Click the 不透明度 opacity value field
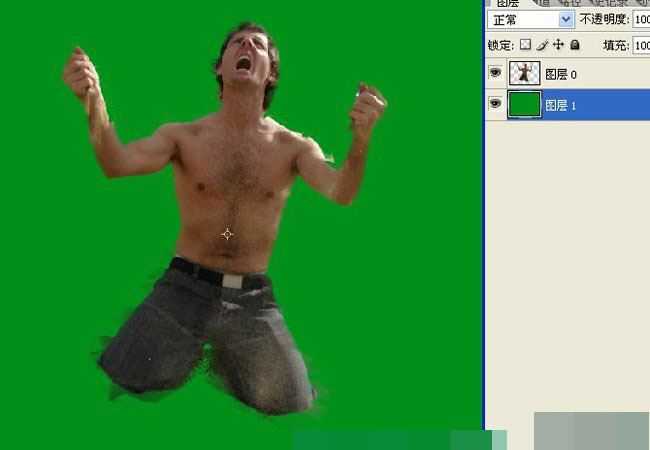Image resolution: width=650 pixels, height=450 pixels. (640, 19)
